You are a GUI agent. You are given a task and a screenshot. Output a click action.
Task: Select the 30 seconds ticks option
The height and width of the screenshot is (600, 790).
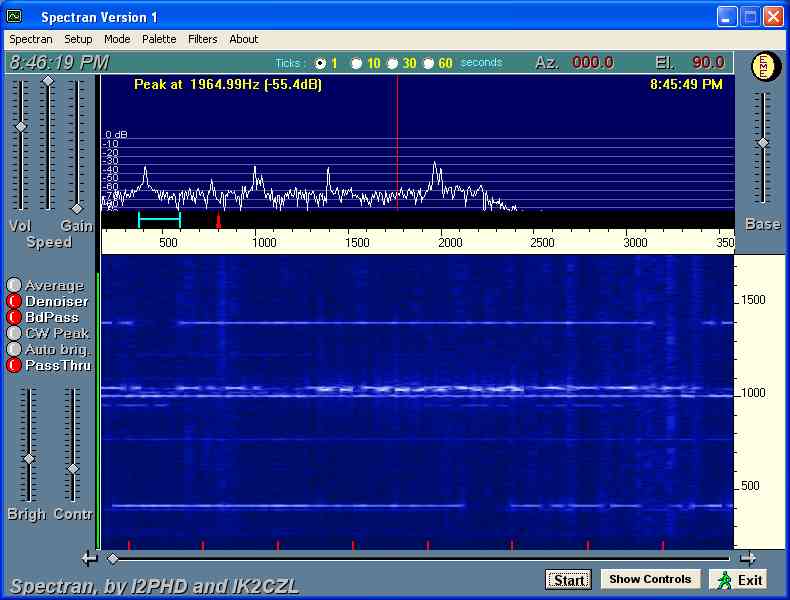392,63
